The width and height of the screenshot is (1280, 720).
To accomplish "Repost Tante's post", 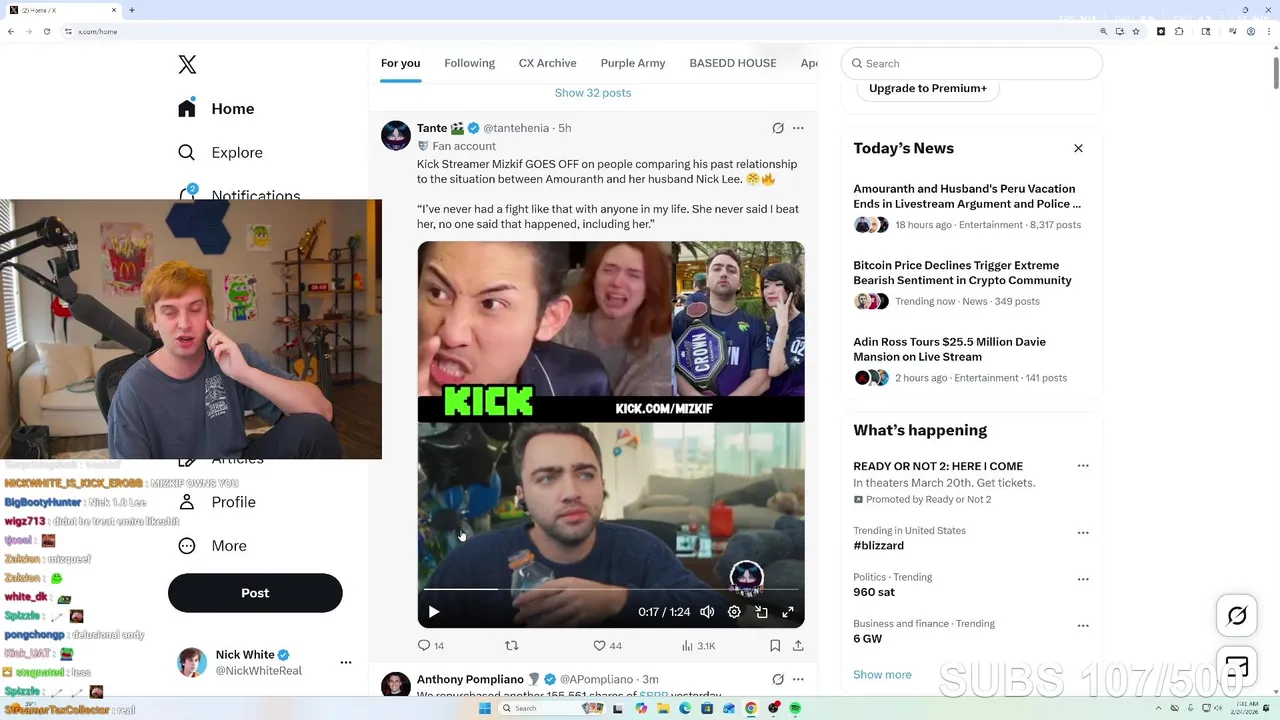I will tap(512, 646).
